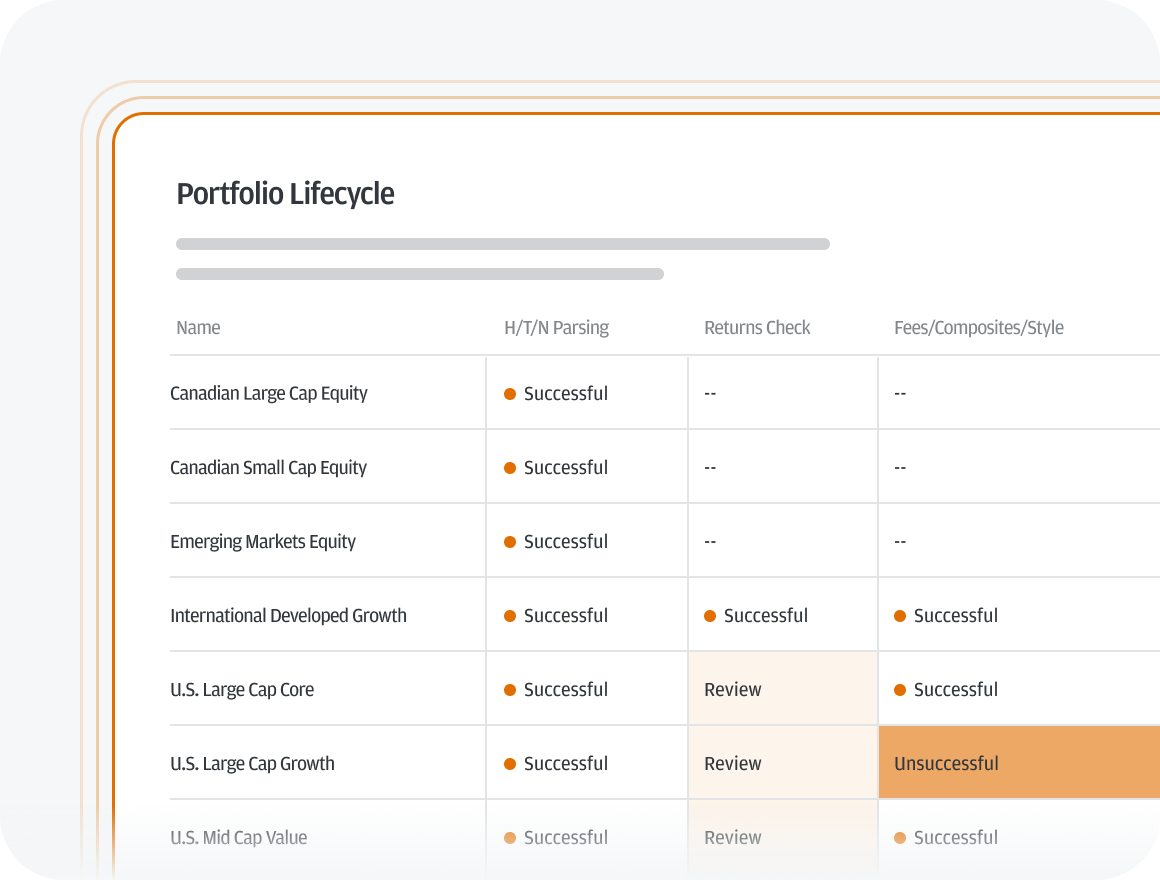Open the Canadian Small Cap Equity portfolio
This screenshot has height=880, width=1160.
click(x=269, y=467)
